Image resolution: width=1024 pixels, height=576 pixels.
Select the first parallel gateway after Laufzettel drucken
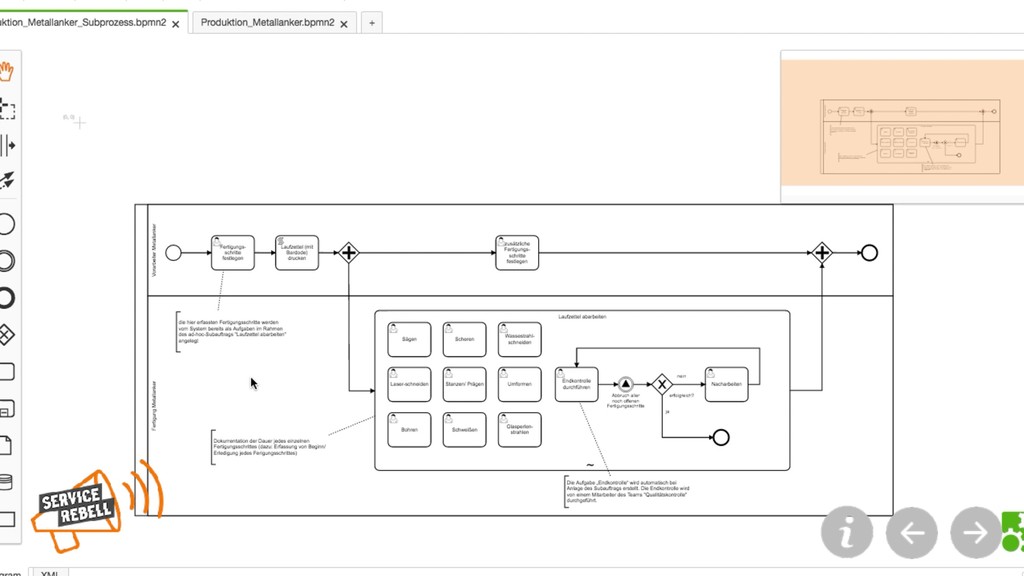(349, 253)
